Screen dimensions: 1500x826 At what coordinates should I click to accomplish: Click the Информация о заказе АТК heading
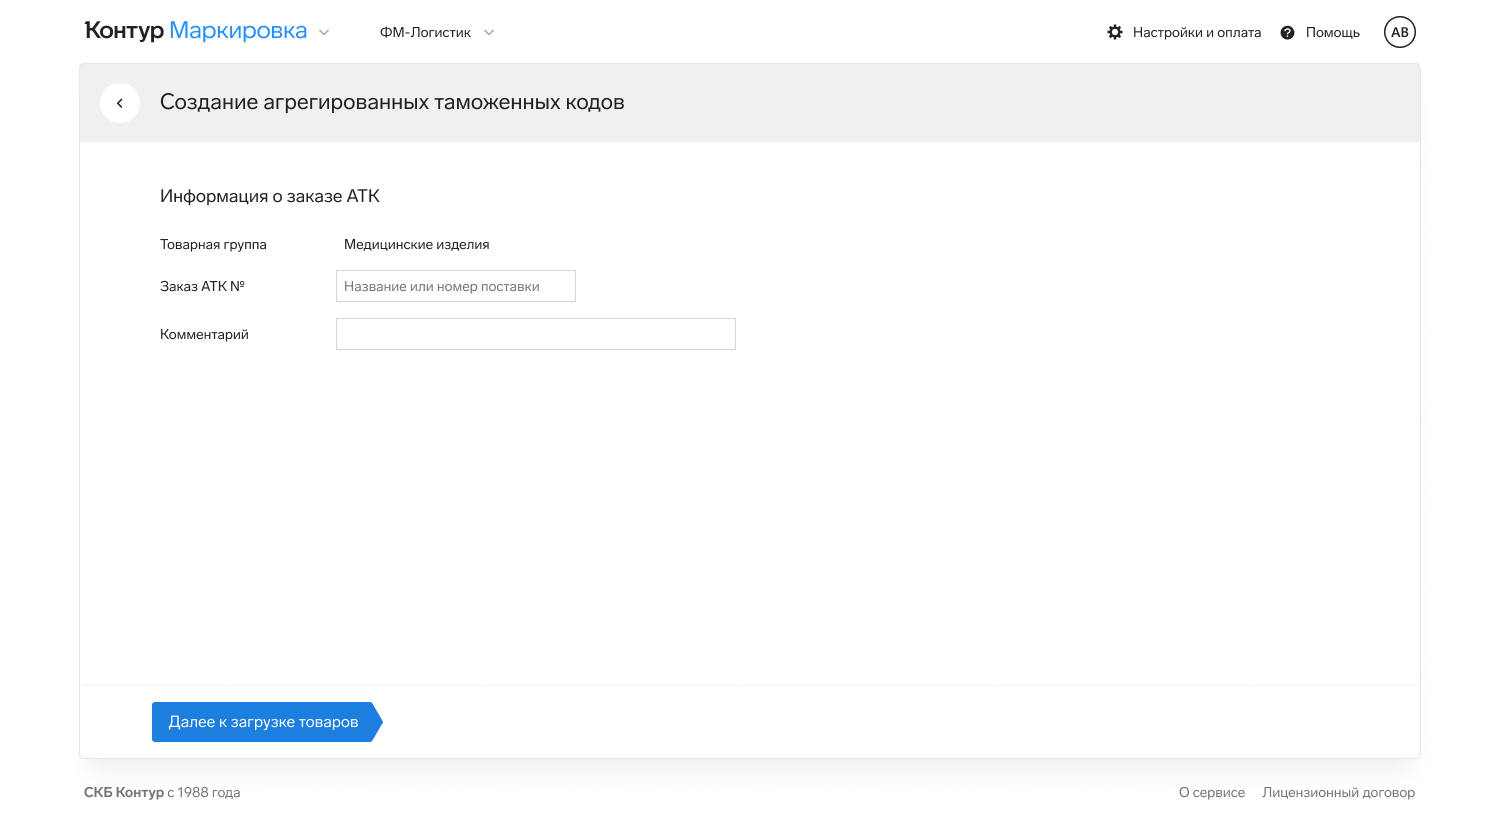(x=270, y=196)
